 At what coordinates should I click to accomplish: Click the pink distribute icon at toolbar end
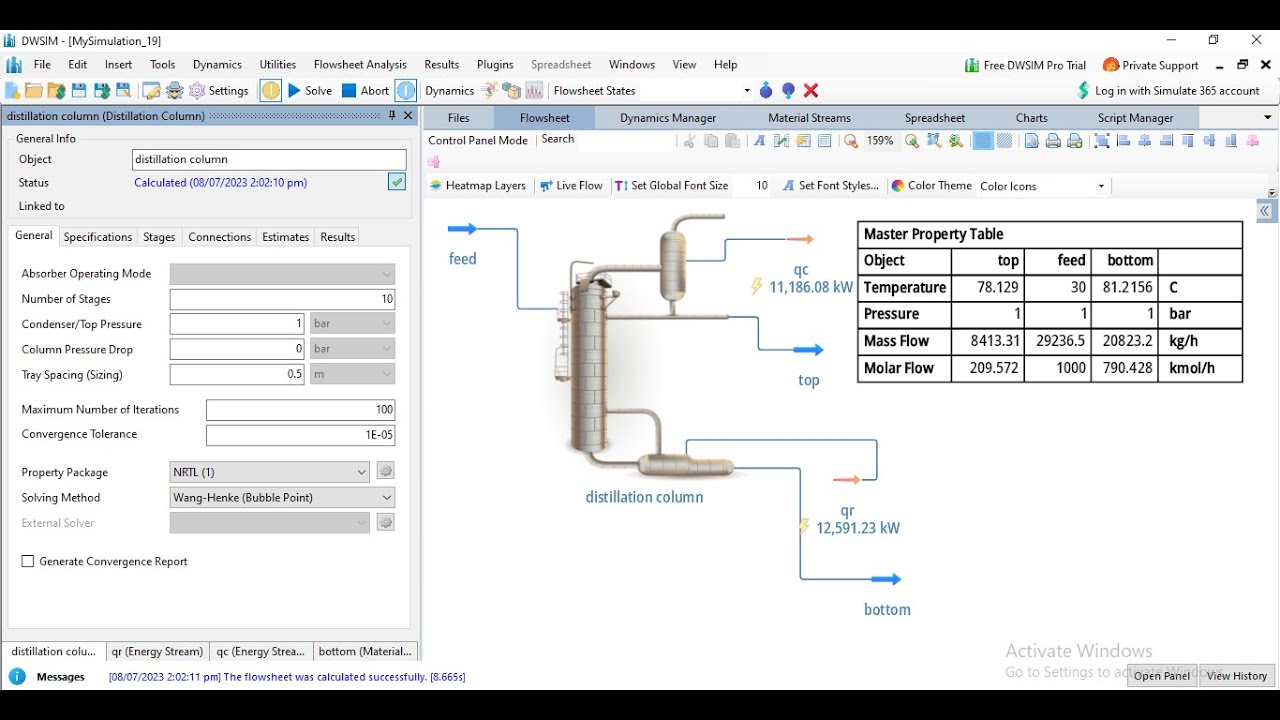[x=1254, y=141]
